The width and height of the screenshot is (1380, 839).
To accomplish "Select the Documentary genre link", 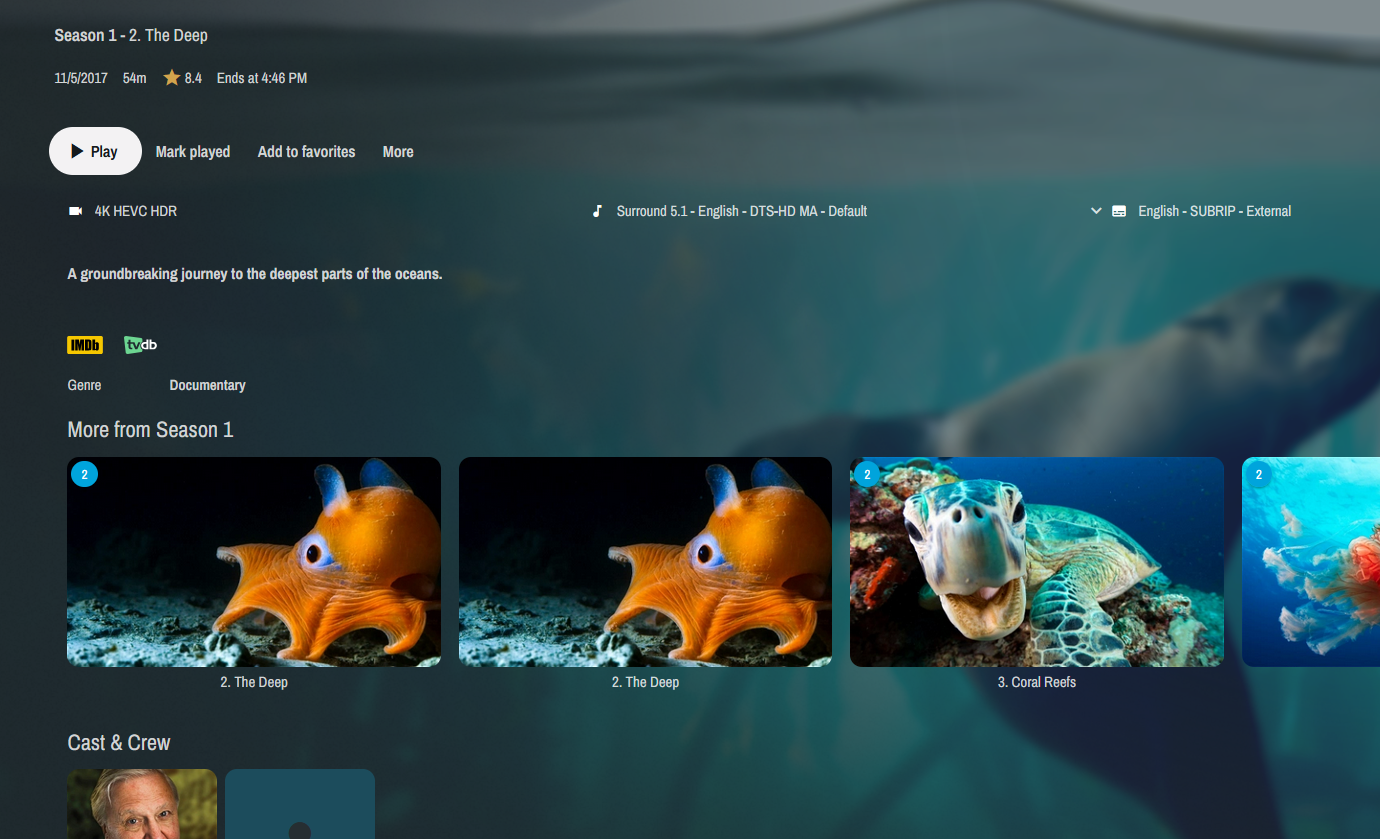I will tap(207, 385).
